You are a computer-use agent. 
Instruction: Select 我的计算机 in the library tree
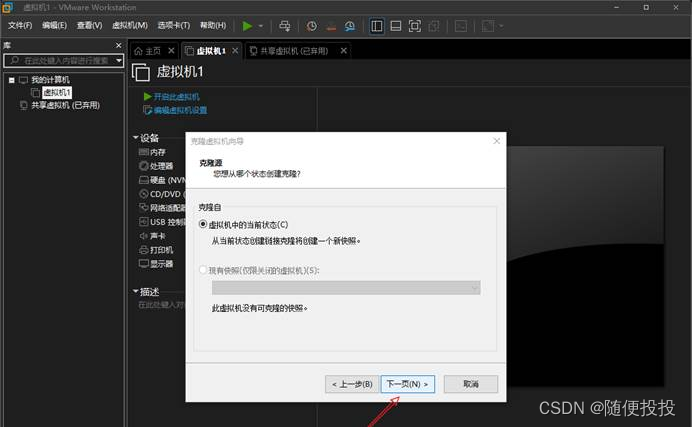(50, 80)
